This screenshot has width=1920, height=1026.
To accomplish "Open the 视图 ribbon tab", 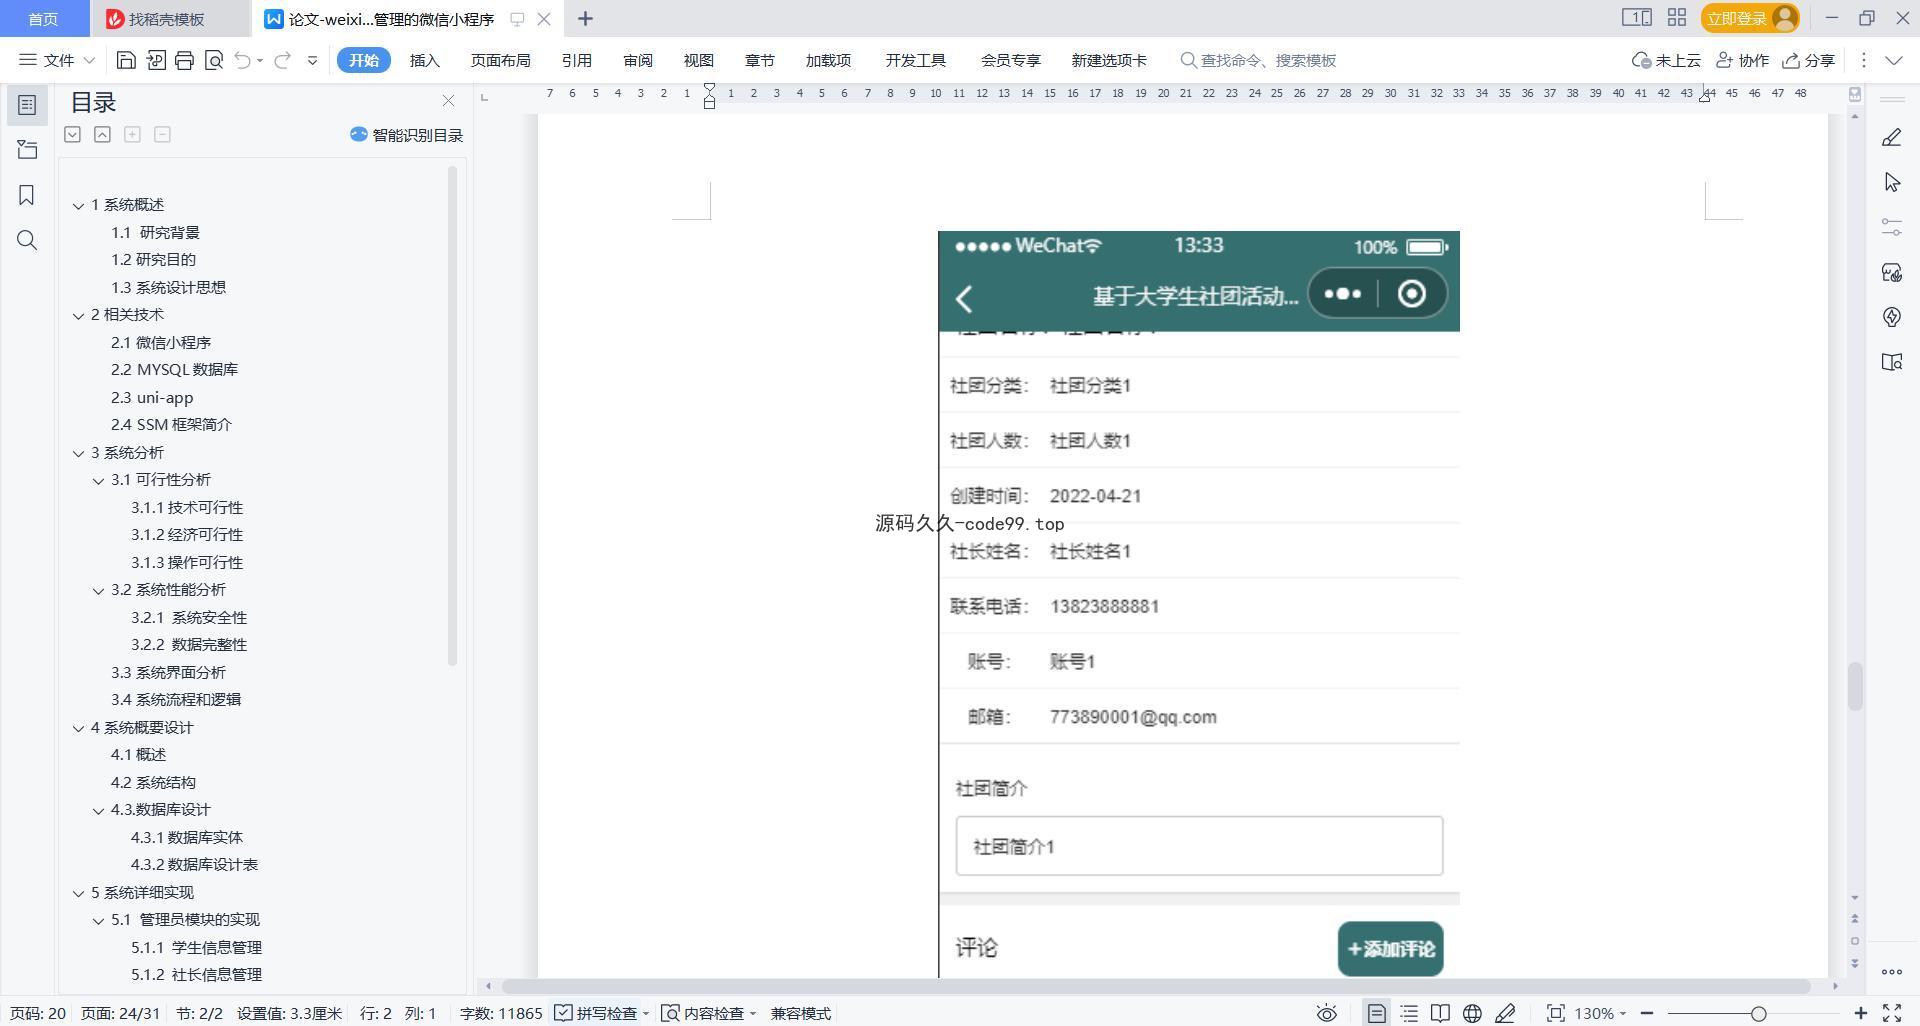I will (698, 60).
